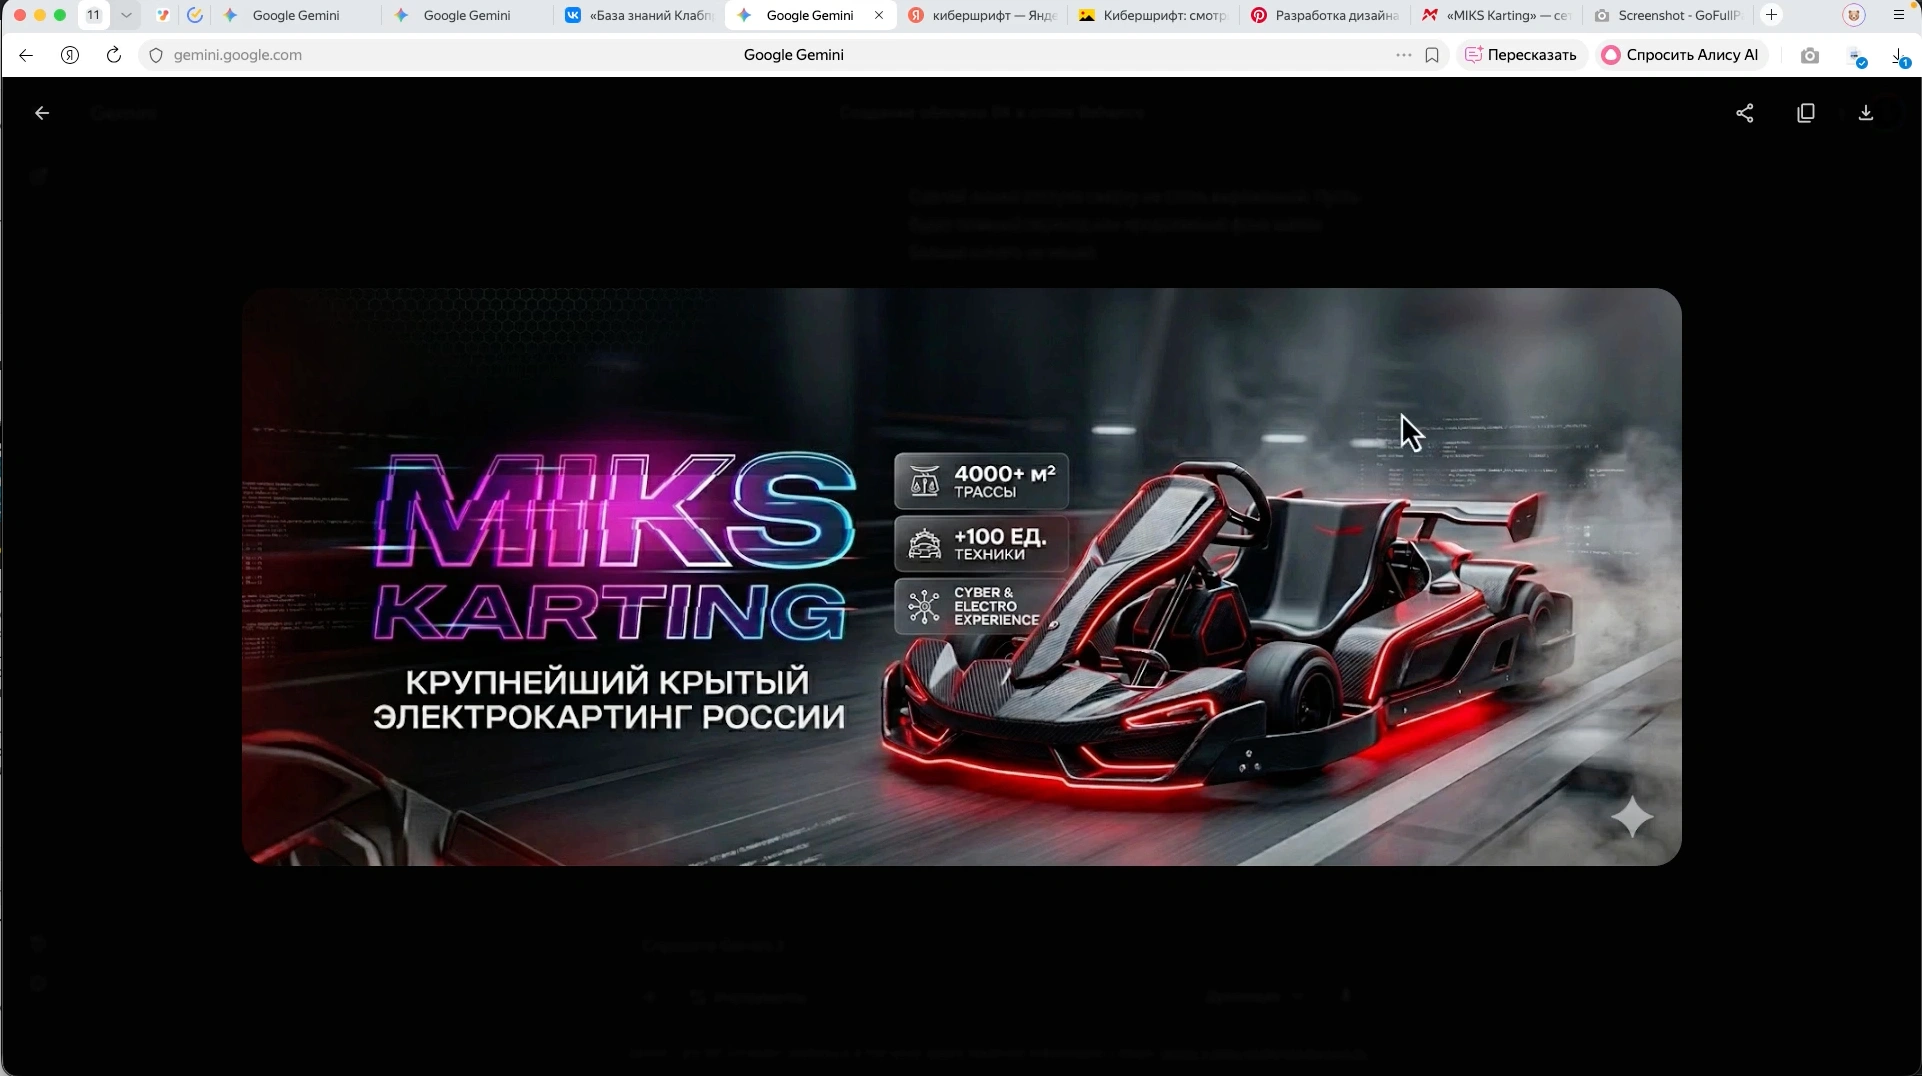Open the browser downloads panel
This screenshot has height=1076, width=1922.
point(1899,57)
